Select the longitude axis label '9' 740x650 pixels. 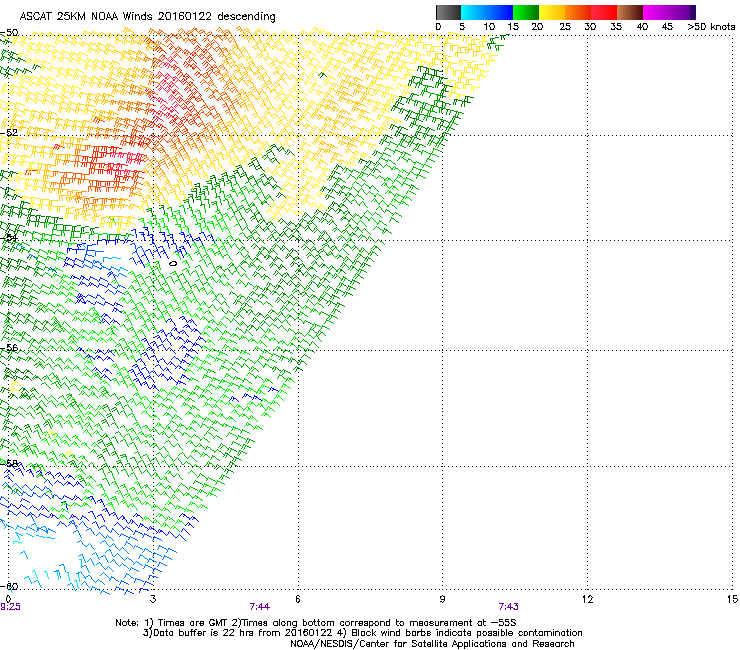[x=442, y=599]
